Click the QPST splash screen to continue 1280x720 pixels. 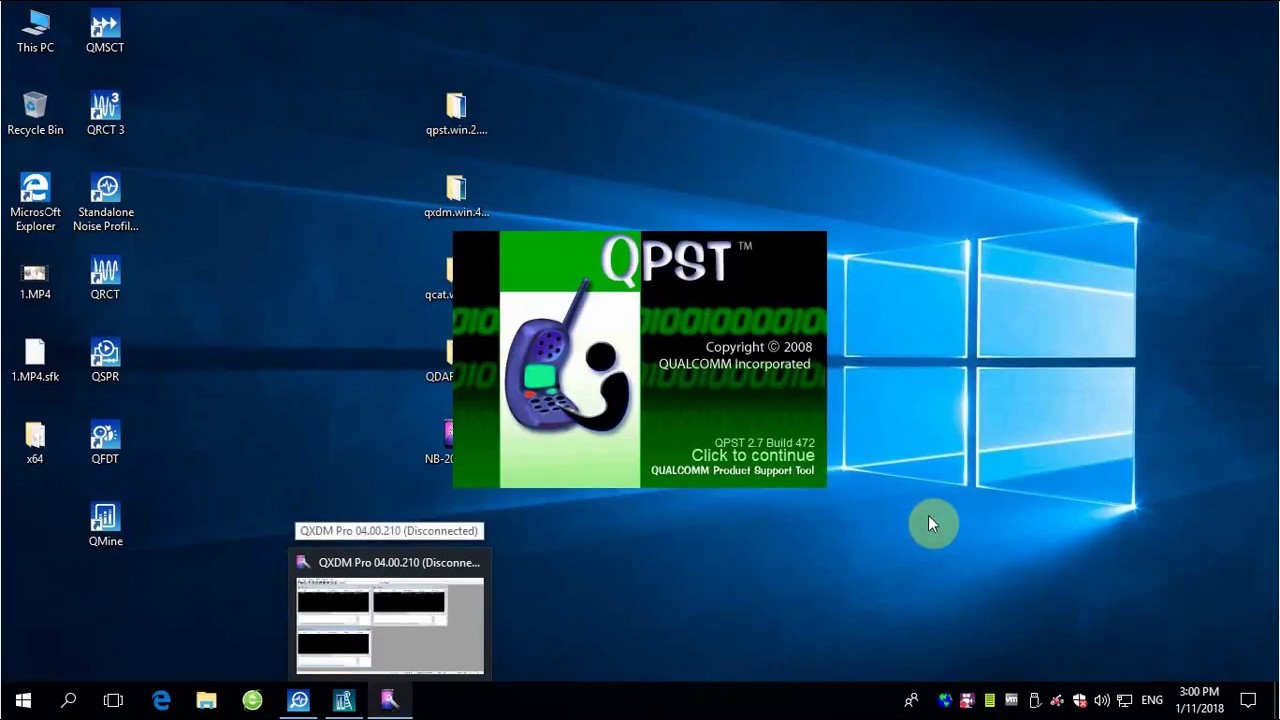point(640,359)
